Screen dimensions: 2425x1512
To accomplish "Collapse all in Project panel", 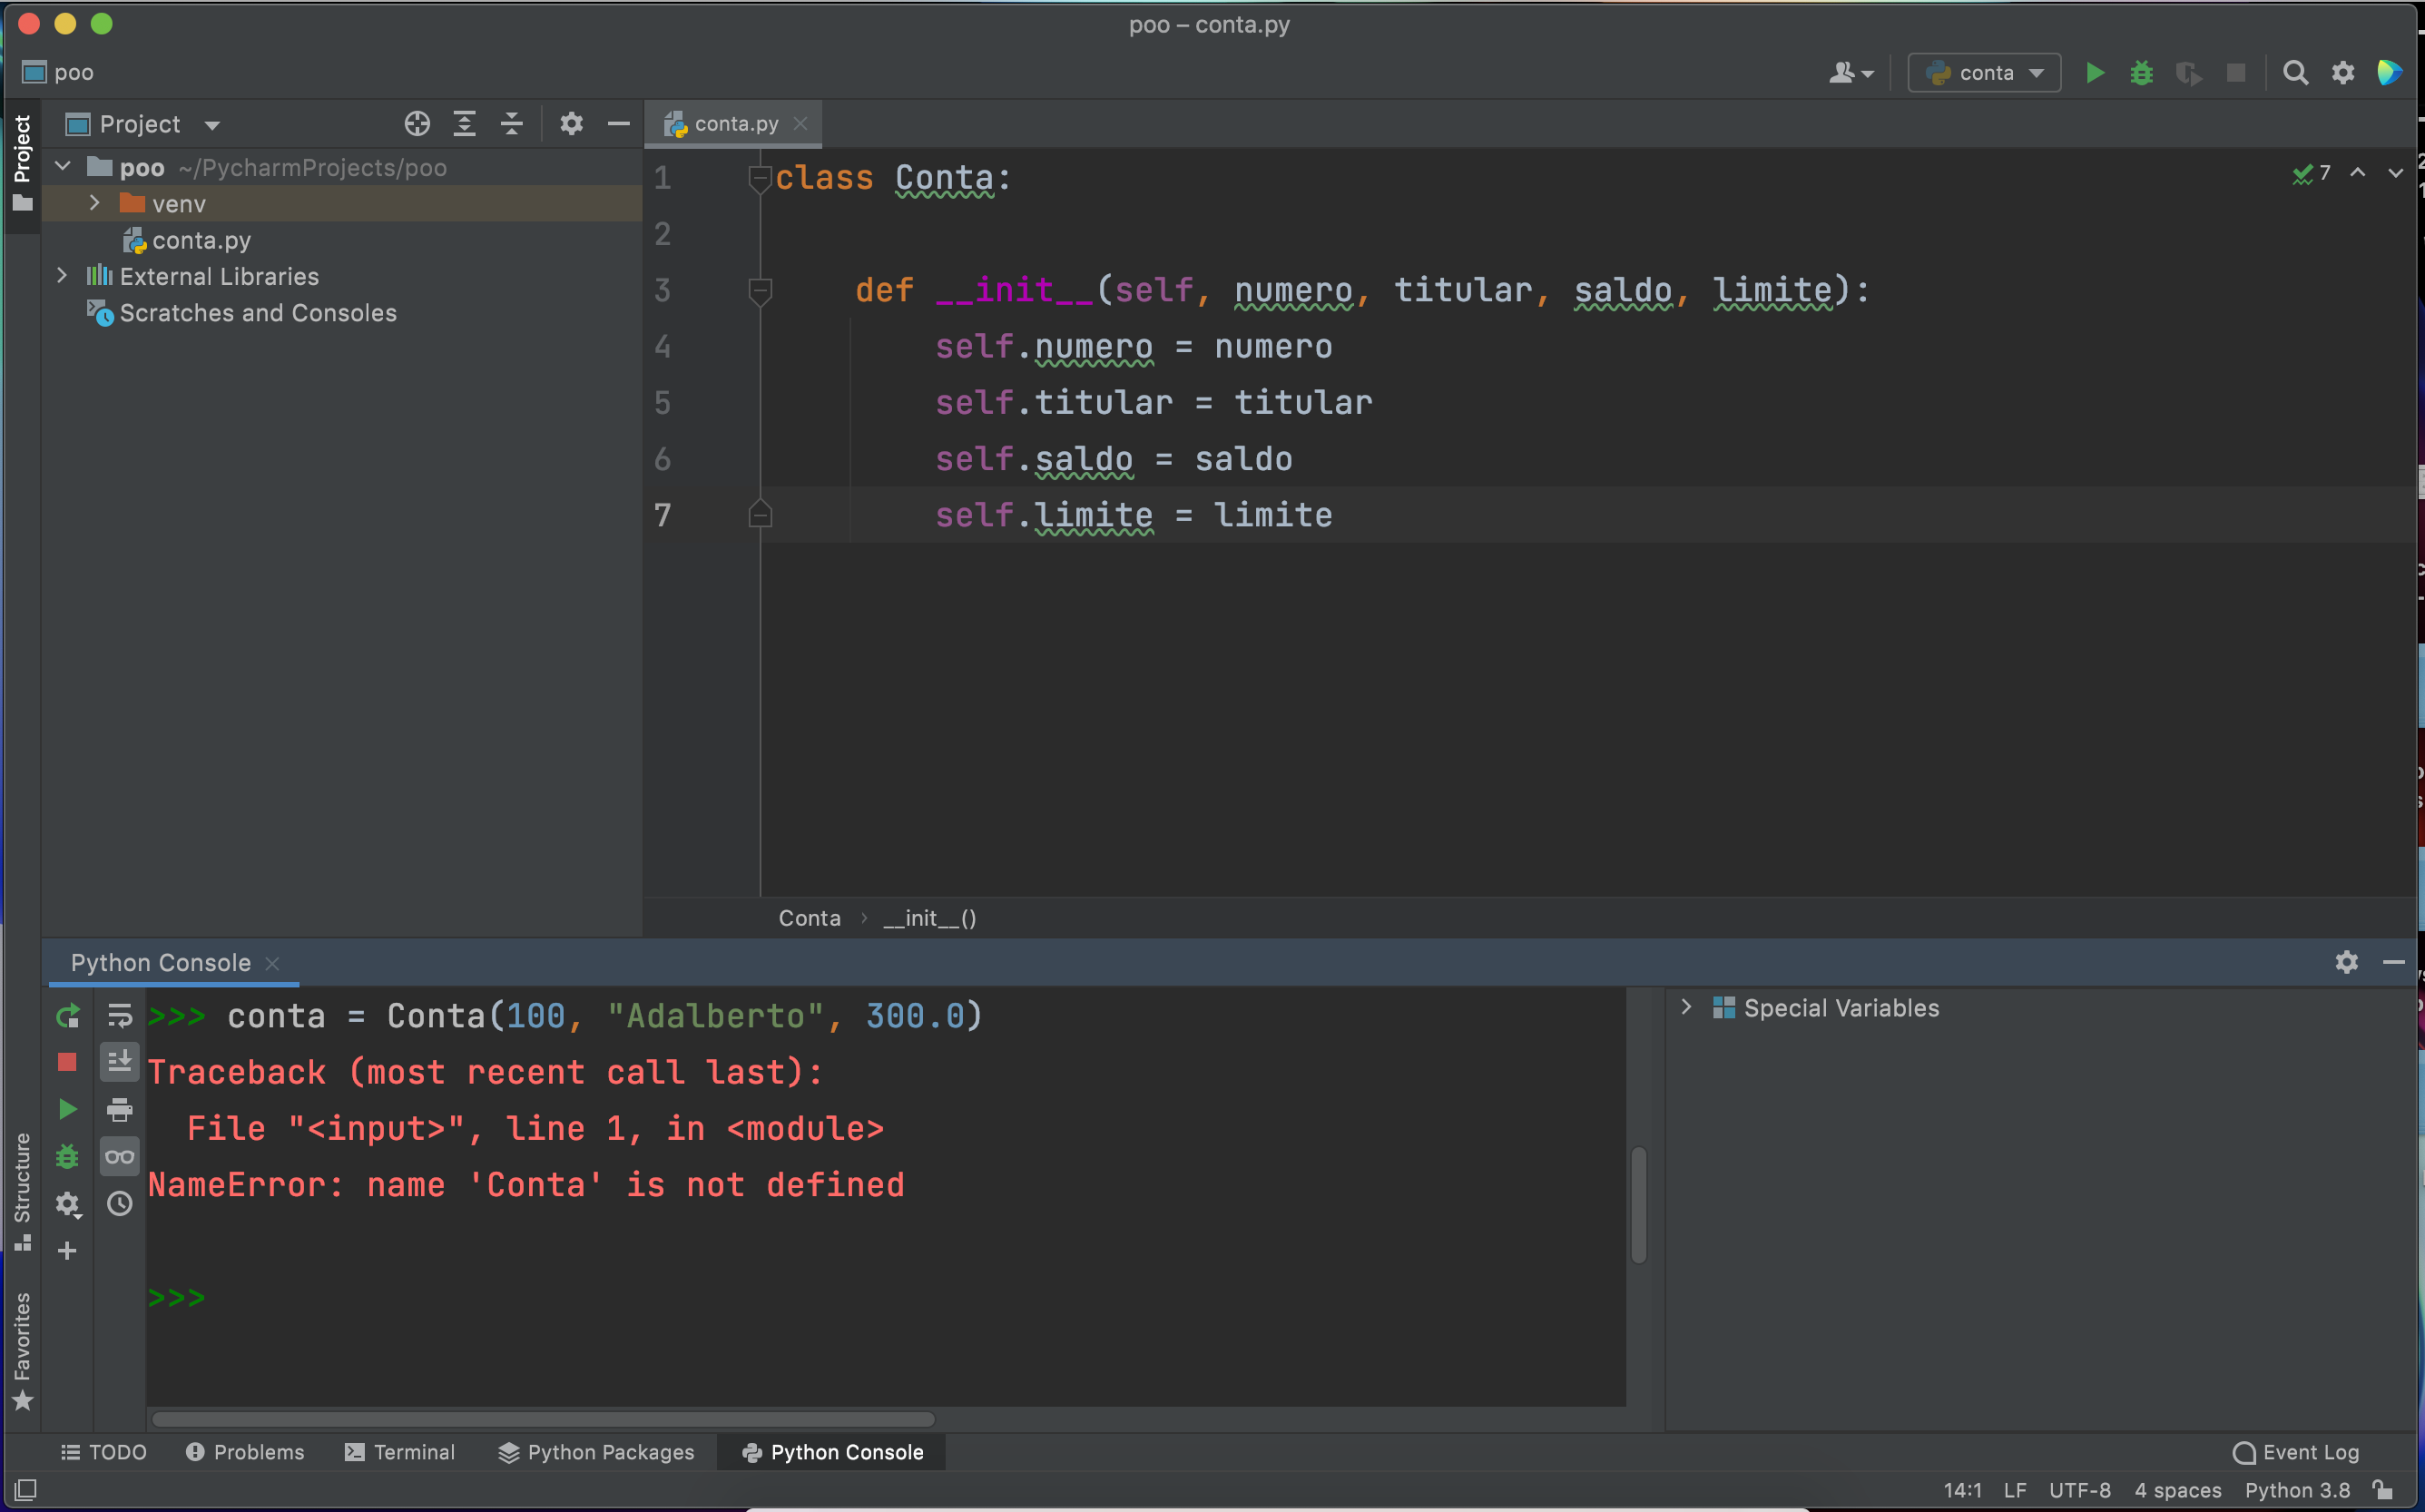I will coord(512,124).
